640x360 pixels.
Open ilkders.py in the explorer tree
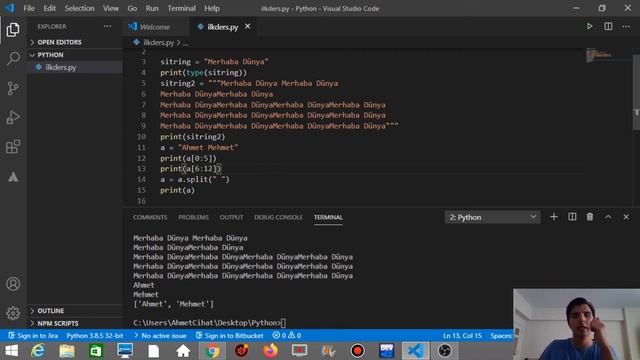pos(75,67)
